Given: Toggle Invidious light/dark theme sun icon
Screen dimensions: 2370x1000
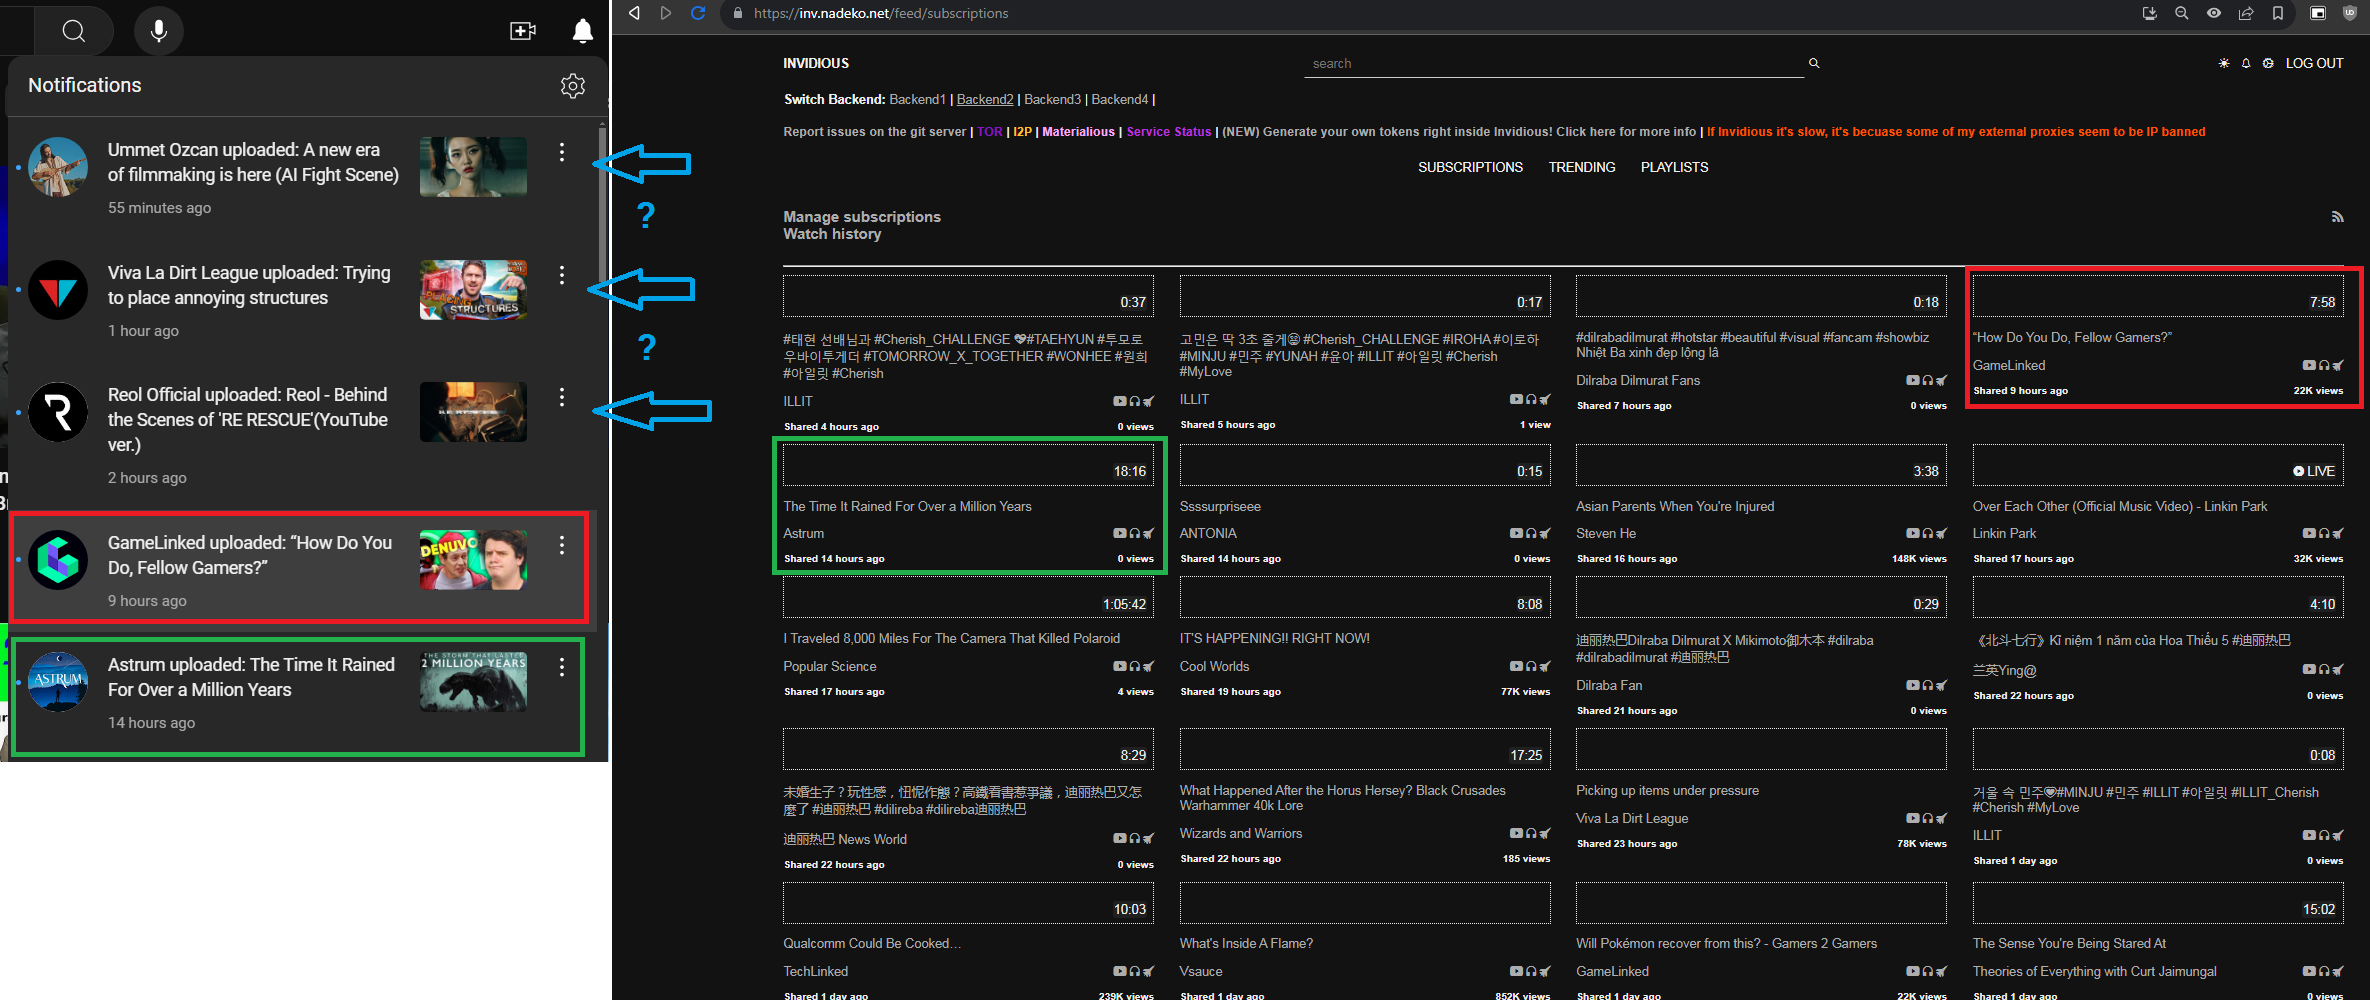Looking at the screenshot, I should (2224, 63).
